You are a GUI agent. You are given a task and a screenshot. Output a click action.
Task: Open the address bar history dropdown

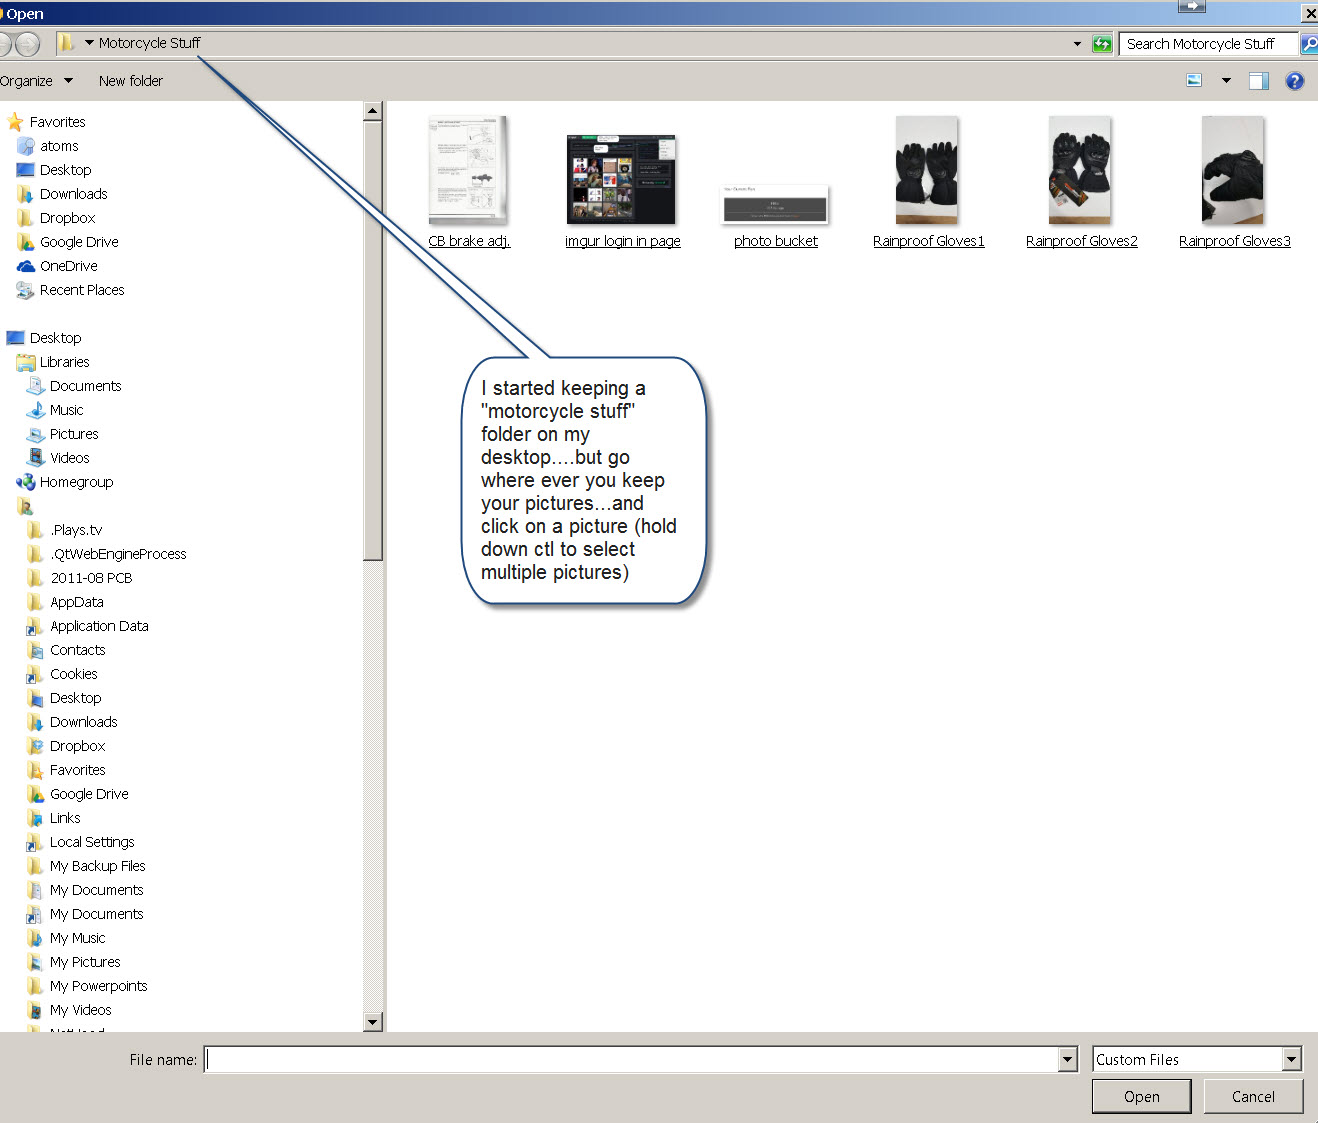coord(1077,44)
